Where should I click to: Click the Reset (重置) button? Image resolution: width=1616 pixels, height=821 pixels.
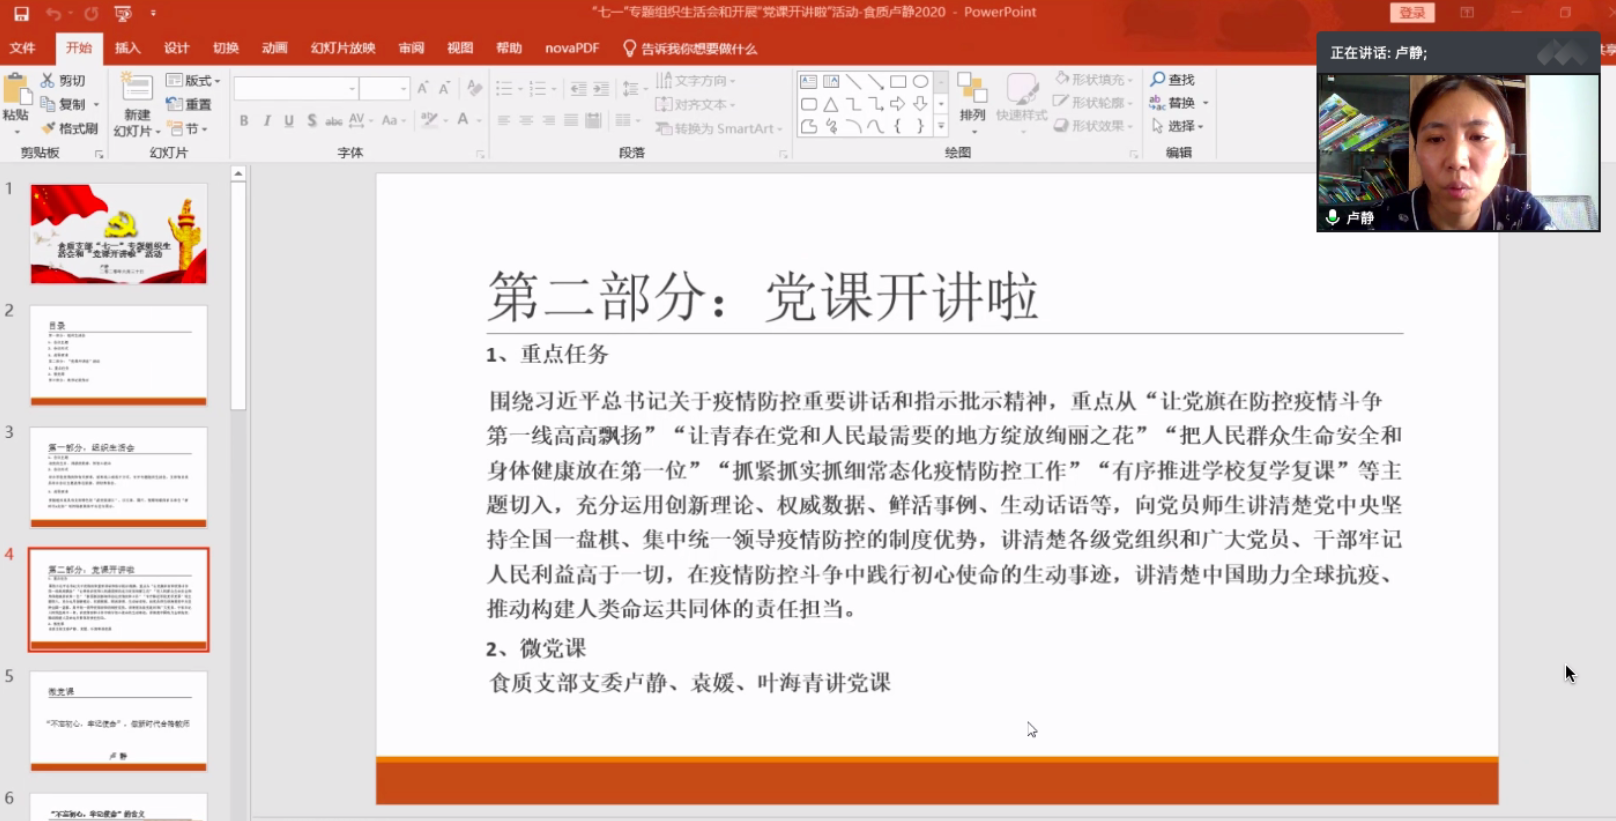[x=189, y=104]
